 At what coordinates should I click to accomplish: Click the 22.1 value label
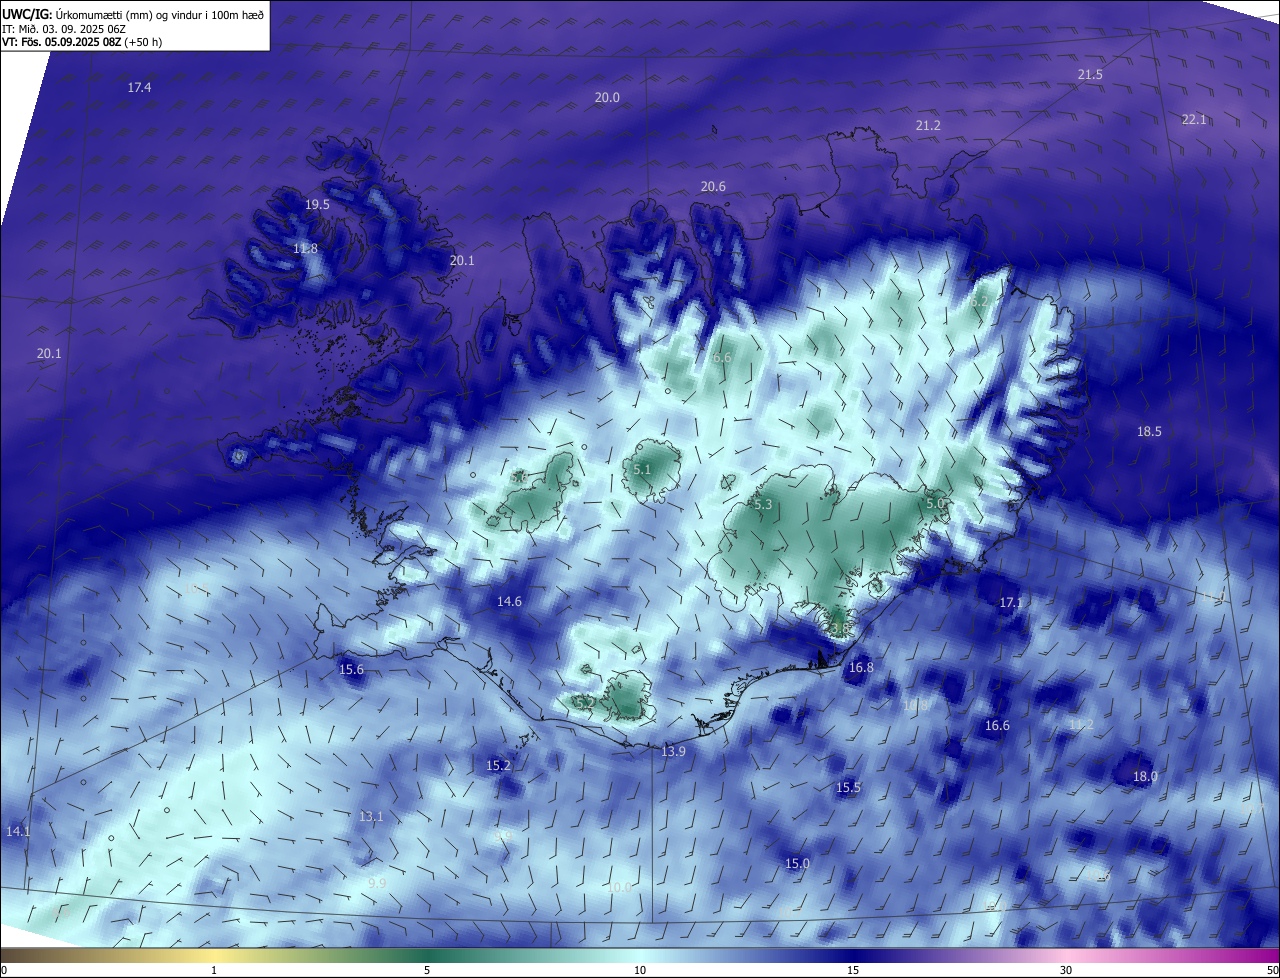pos(1194,120)
